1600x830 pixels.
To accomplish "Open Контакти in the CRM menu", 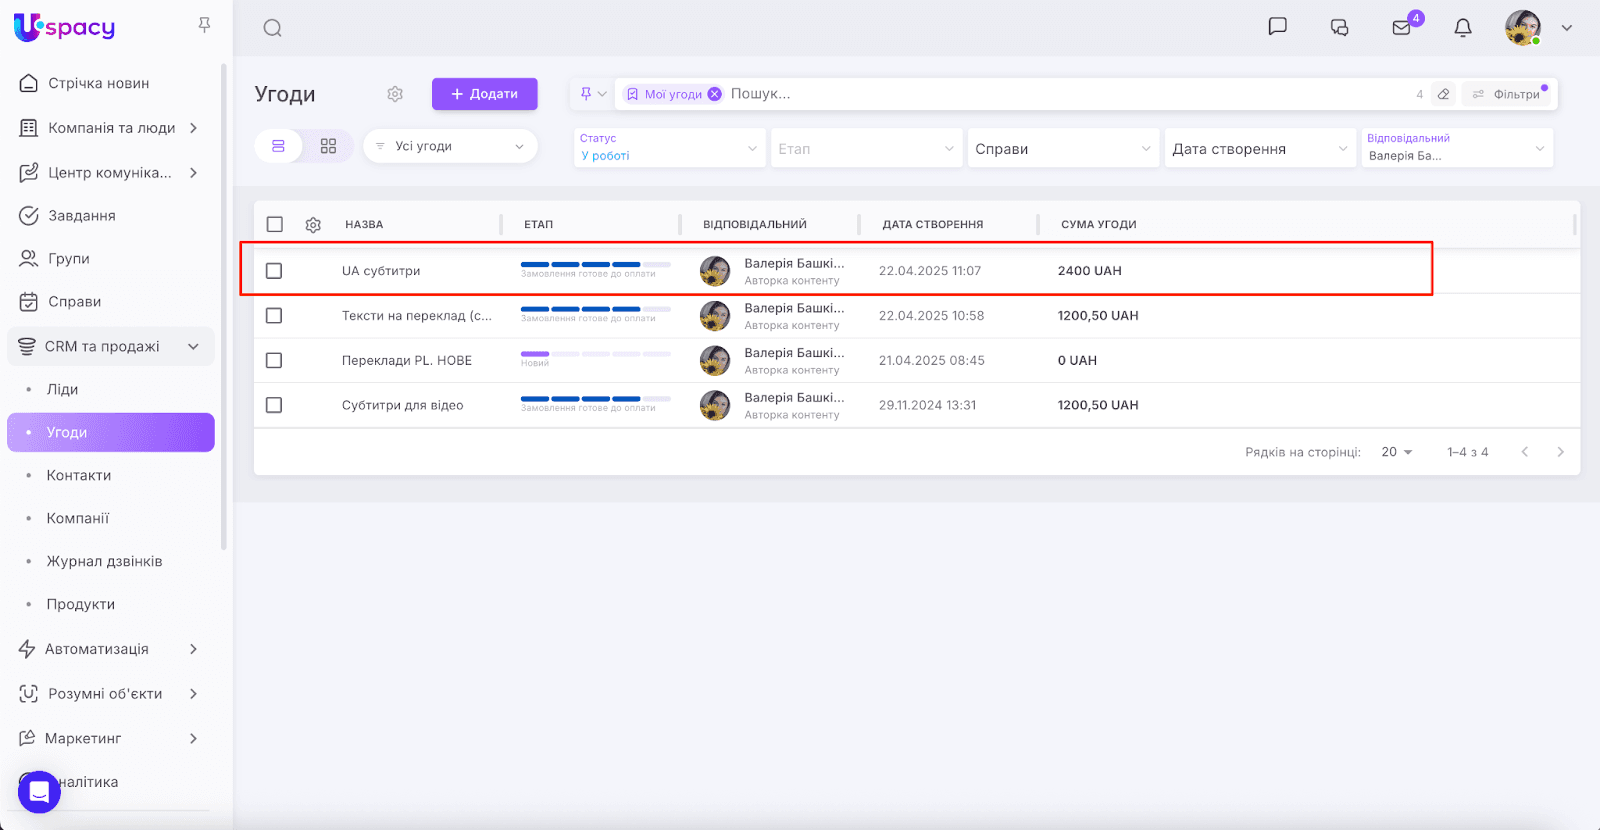I will coord(79,475).
